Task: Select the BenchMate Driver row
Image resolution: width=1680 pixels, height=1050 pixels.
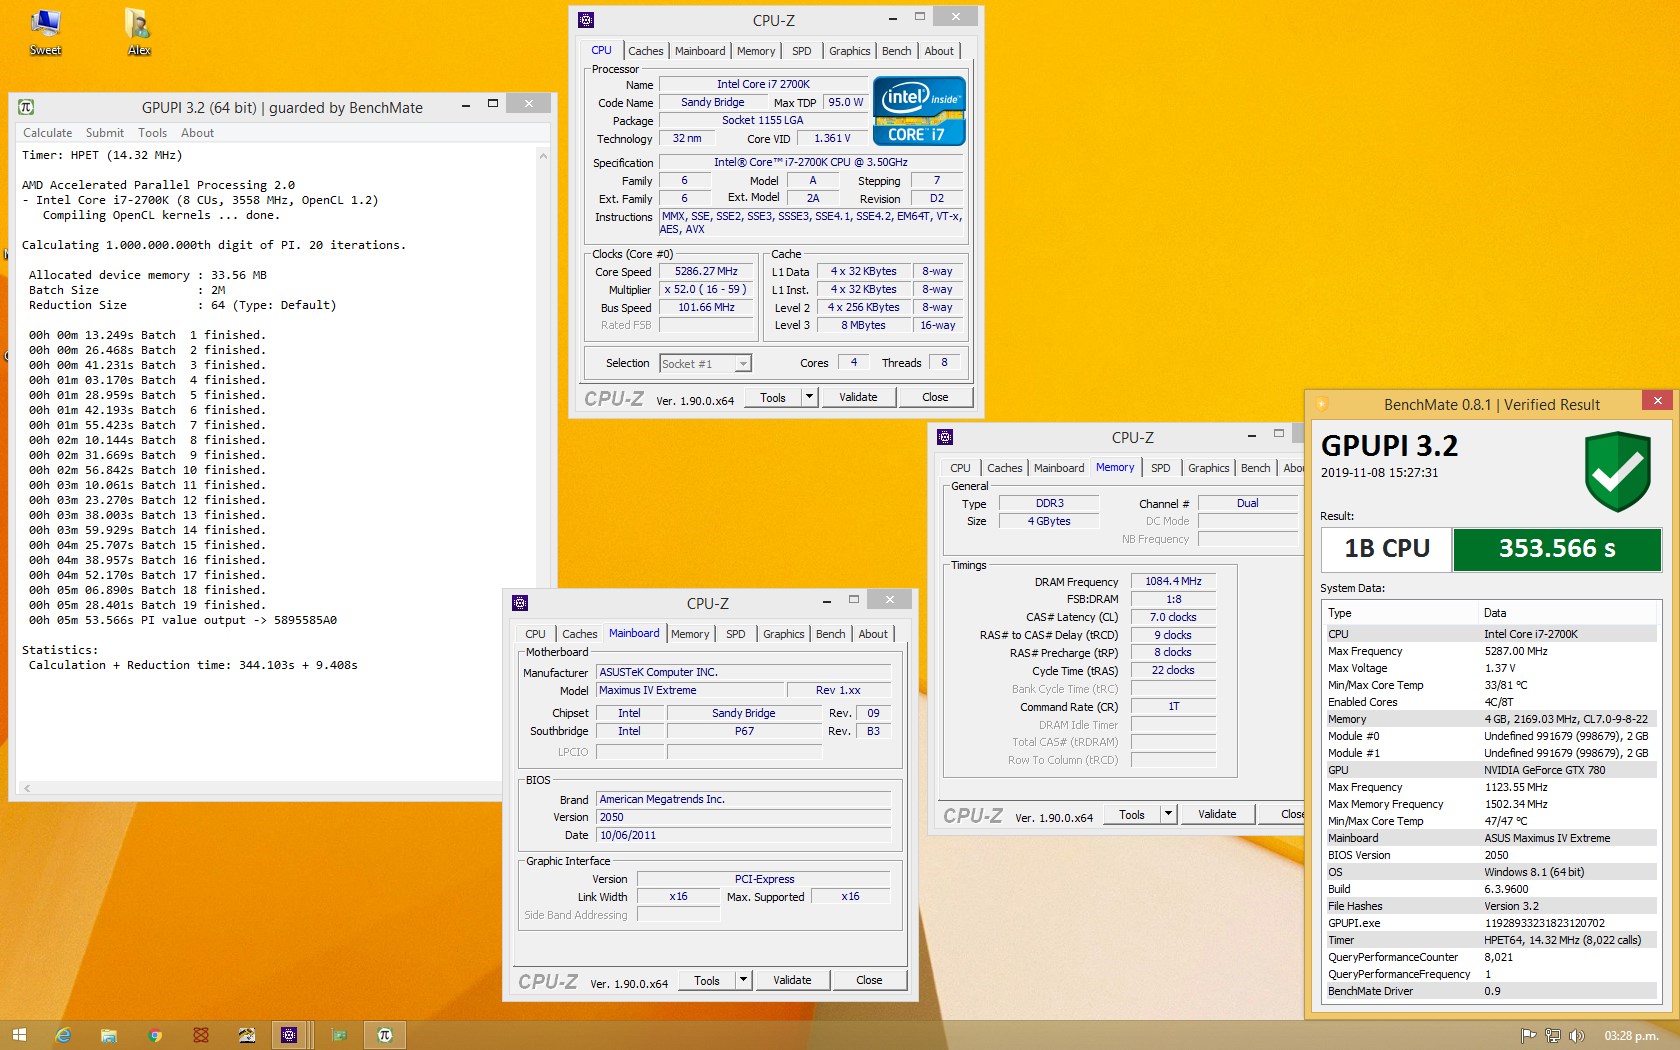Action: pos(1490,991)
